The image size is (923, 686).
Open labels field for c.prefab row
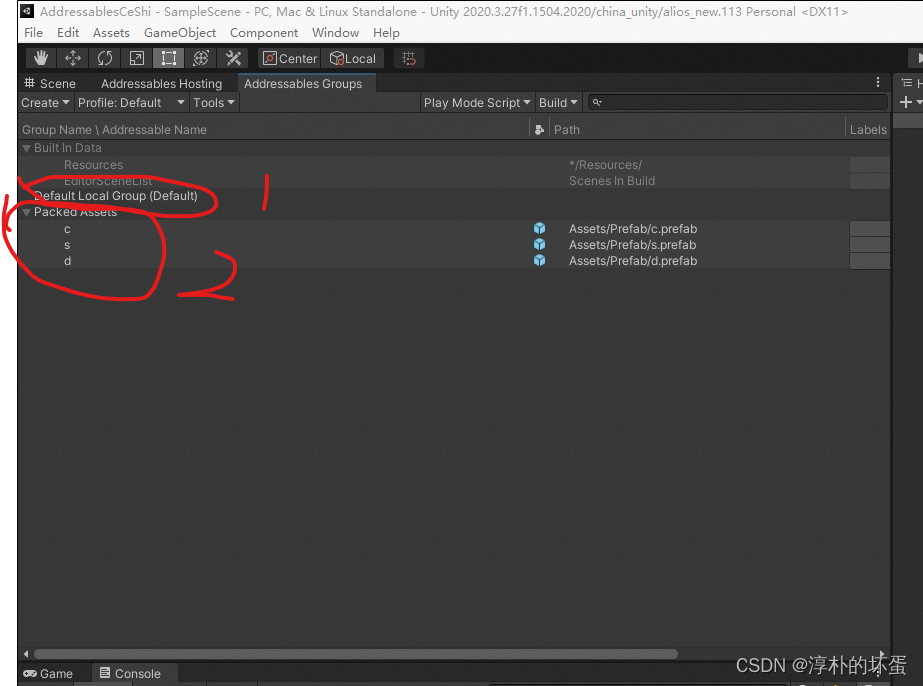coord(869,228)
